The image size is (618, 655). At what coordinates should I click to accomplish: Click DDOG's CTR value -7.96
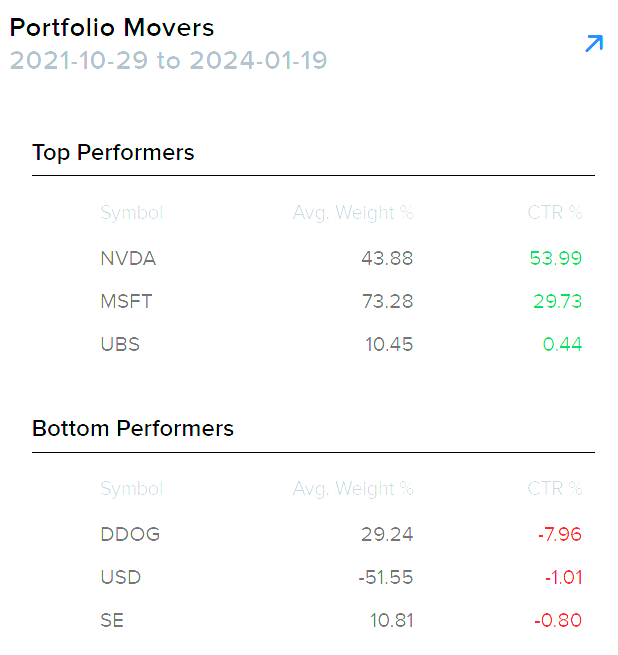[560, 534]
